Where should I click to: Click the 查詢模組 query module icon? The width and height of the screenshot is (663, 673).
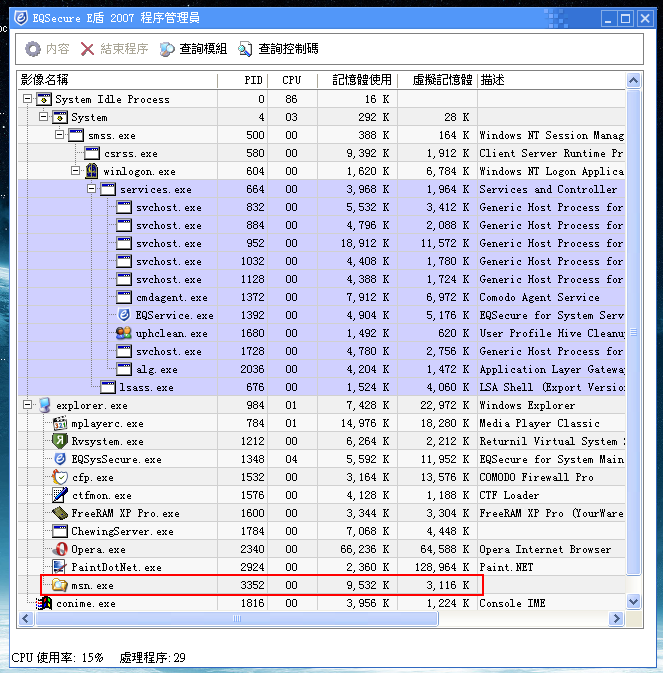pos(167,49)
